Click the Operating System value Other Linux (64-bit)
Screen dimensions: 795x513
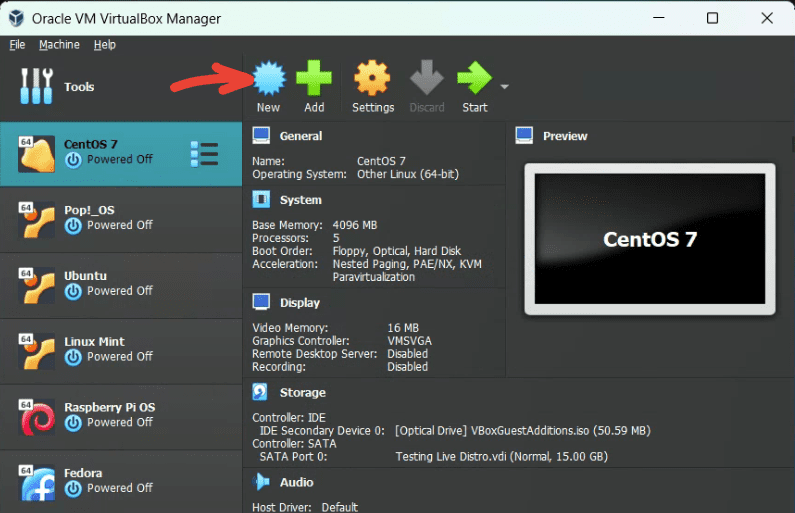click(408, 174)
